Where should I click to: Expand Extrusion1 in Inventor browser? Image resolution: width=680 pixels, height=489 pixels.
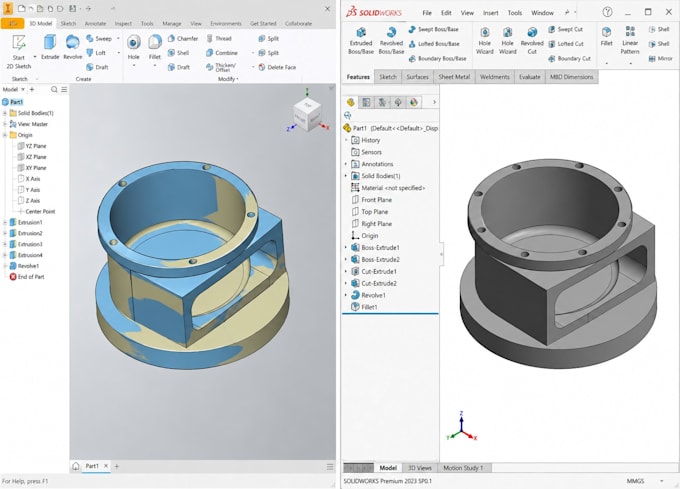tap(5, 222)
